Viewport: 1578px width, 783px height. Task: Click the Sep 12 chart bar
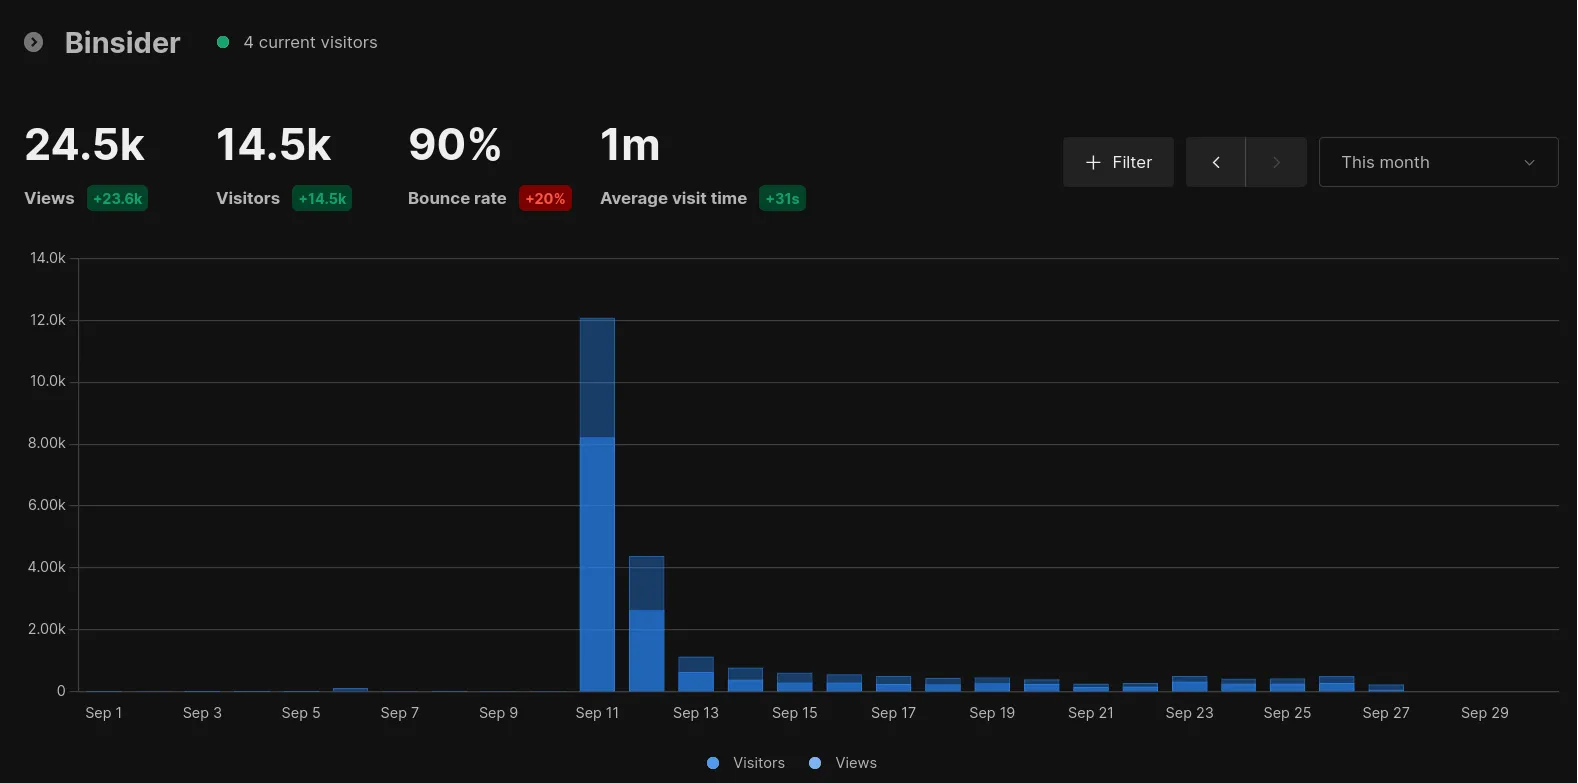(646, 623)
